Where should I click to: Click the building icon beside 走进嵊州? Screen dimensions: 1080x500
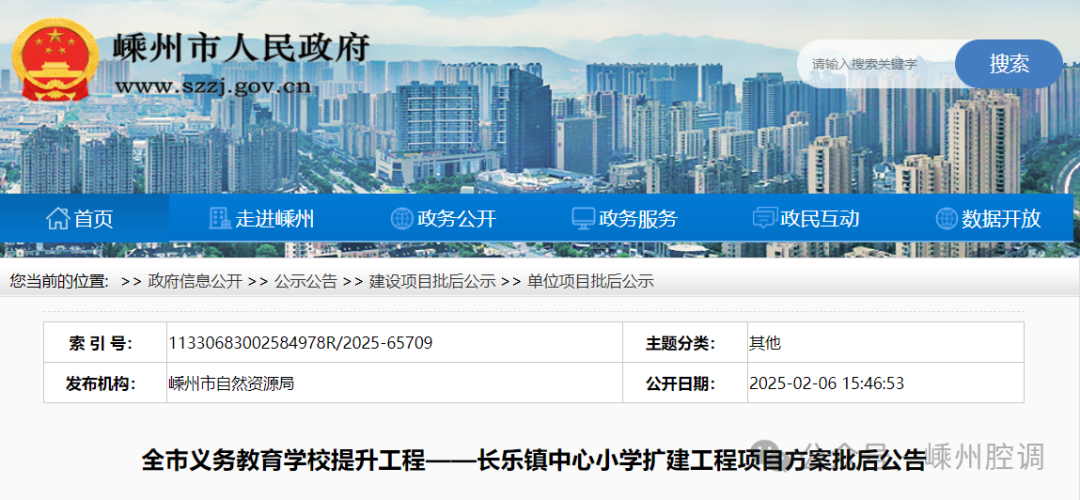219,218
